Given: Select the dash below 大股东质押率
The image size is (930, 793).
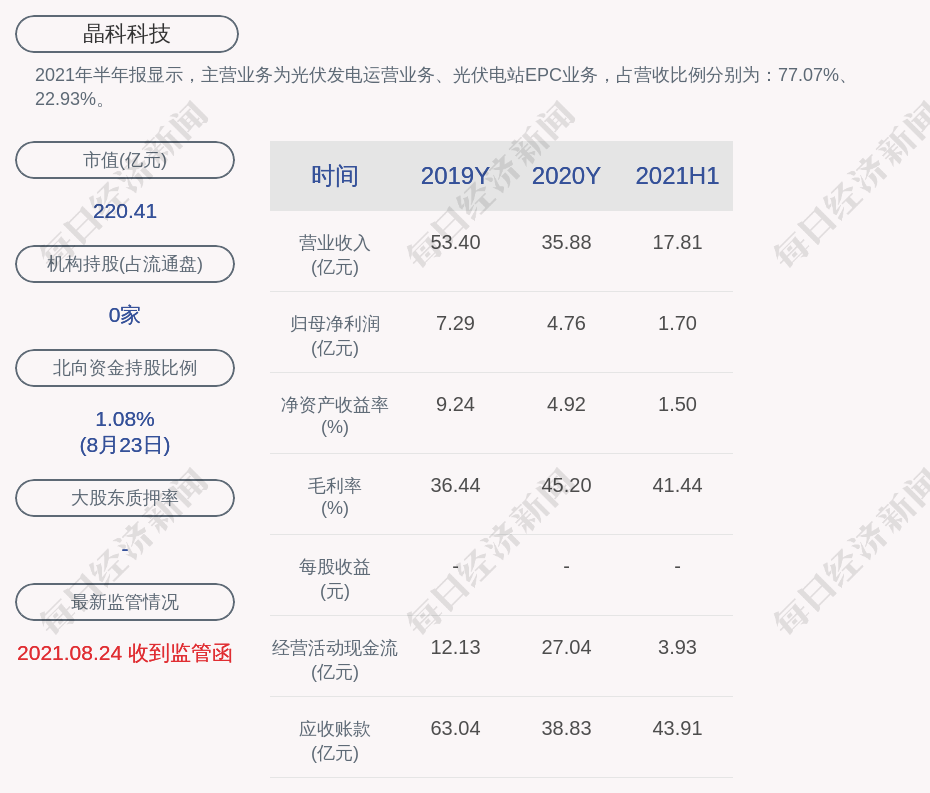Looking at the screenshot, I should [125, 550].
